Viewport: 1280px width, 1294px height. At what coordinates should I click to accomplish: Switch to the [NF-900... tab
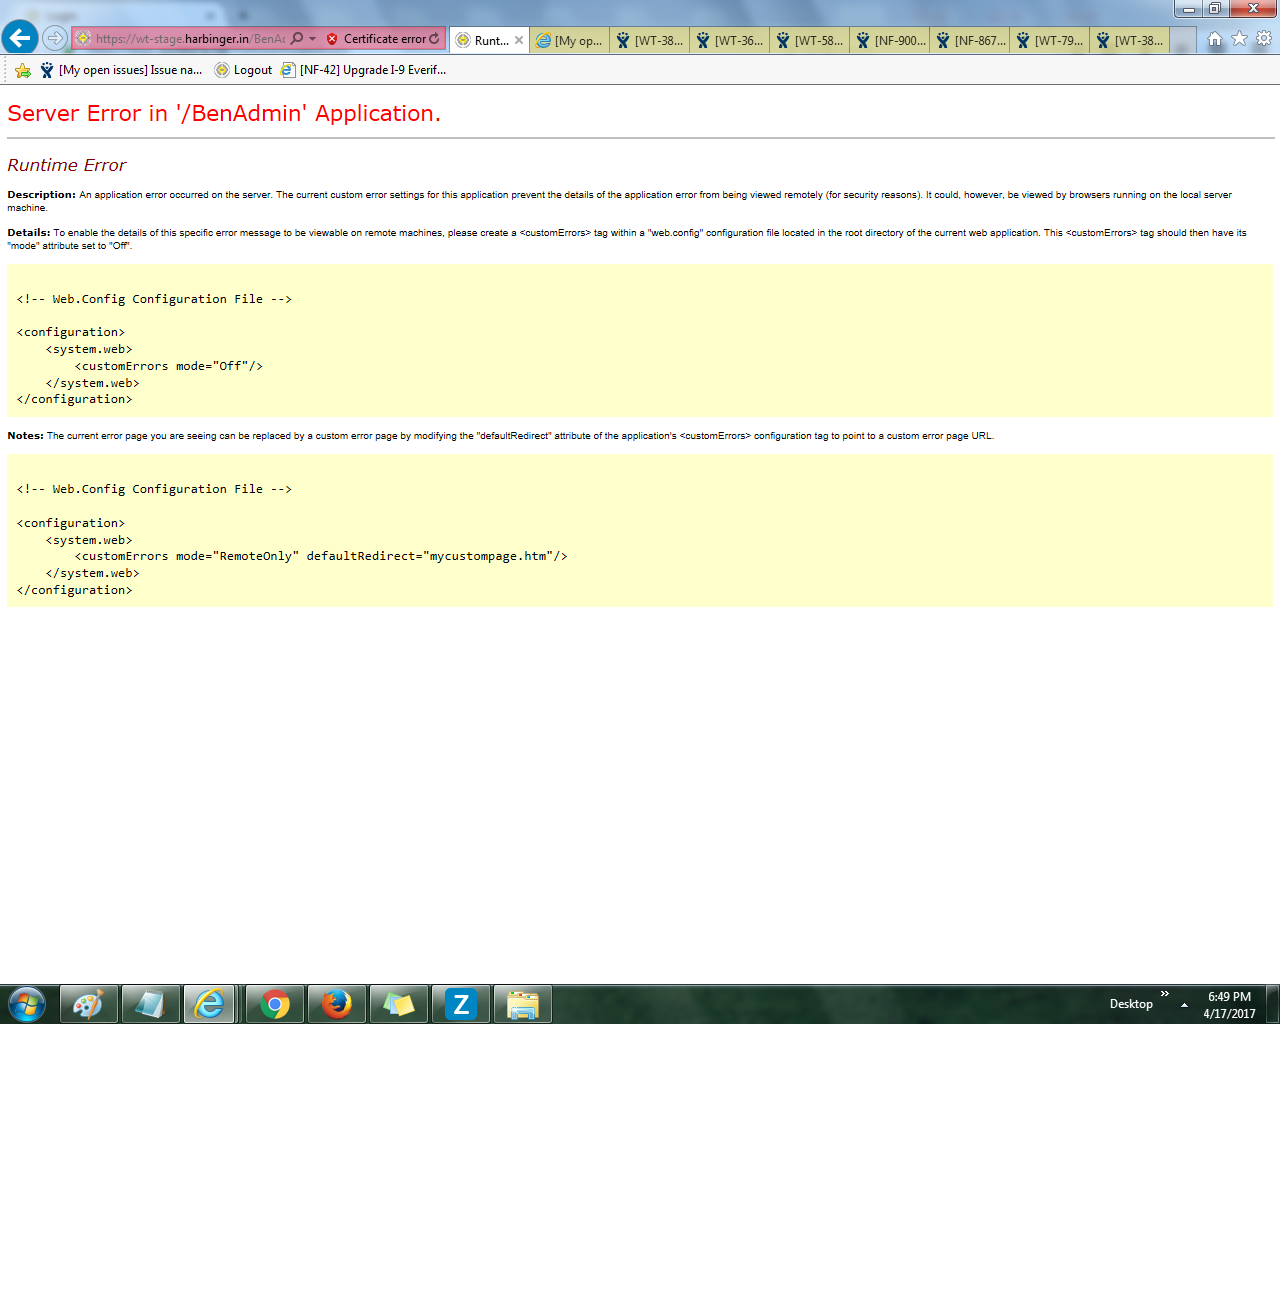pyautogui.click(x=890, y=40)
